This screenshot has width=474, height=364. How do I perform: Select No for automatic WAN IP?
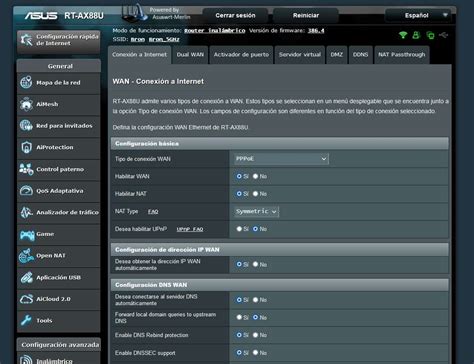(255, 264)
